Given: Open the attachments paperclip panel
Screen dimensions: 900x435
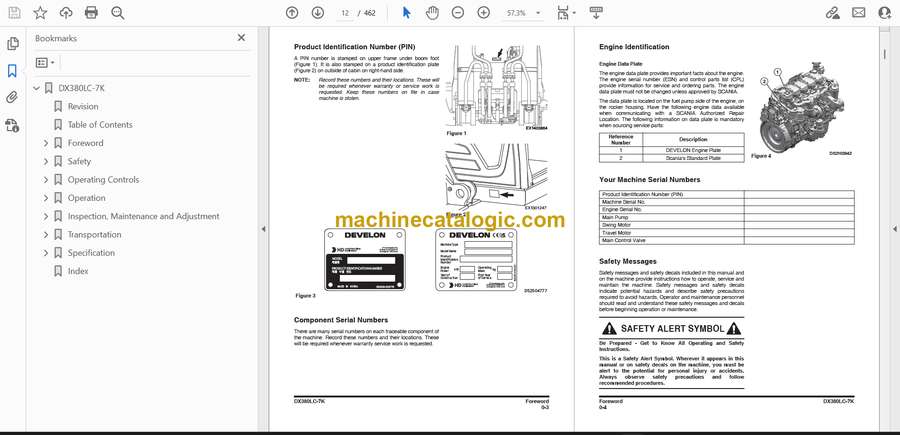Looking at the screenshot, I should point(13,97).
